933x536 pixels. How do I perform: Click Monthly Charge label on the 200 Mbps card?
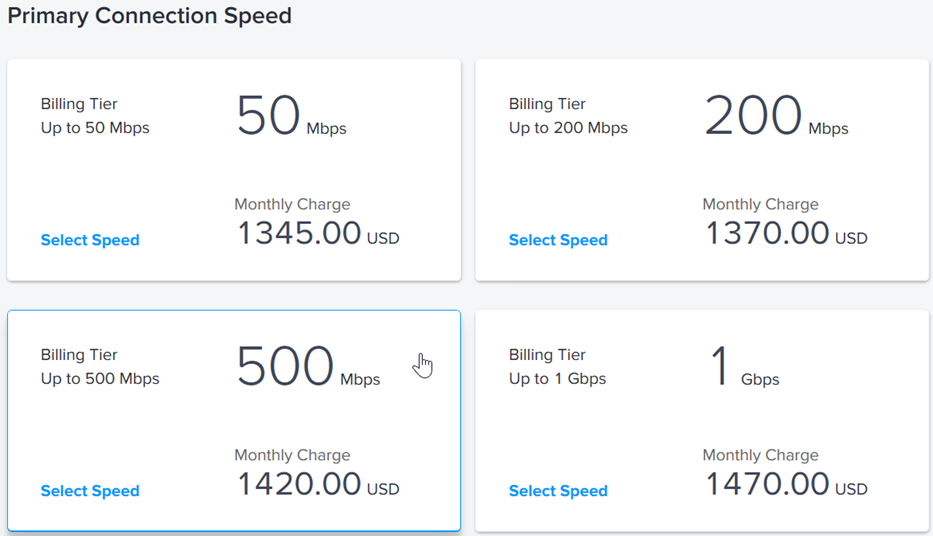click(x=760, y=204)
